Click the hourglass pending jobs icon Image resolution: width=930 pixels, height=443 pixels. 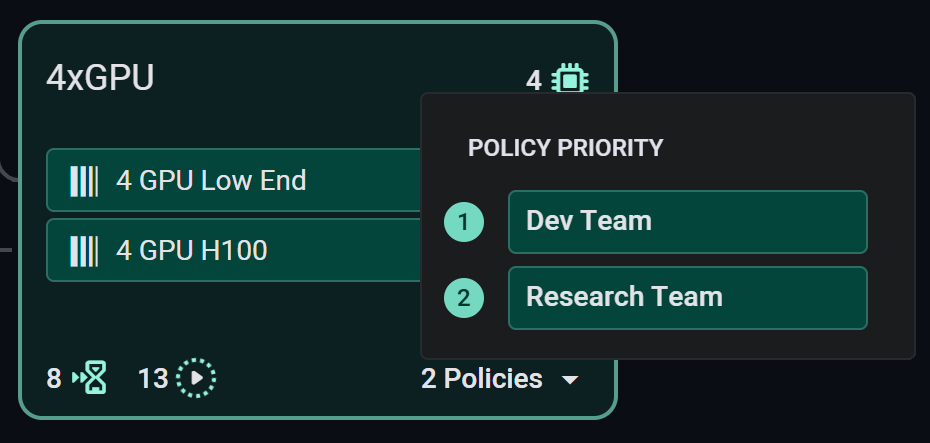(91, 378)
